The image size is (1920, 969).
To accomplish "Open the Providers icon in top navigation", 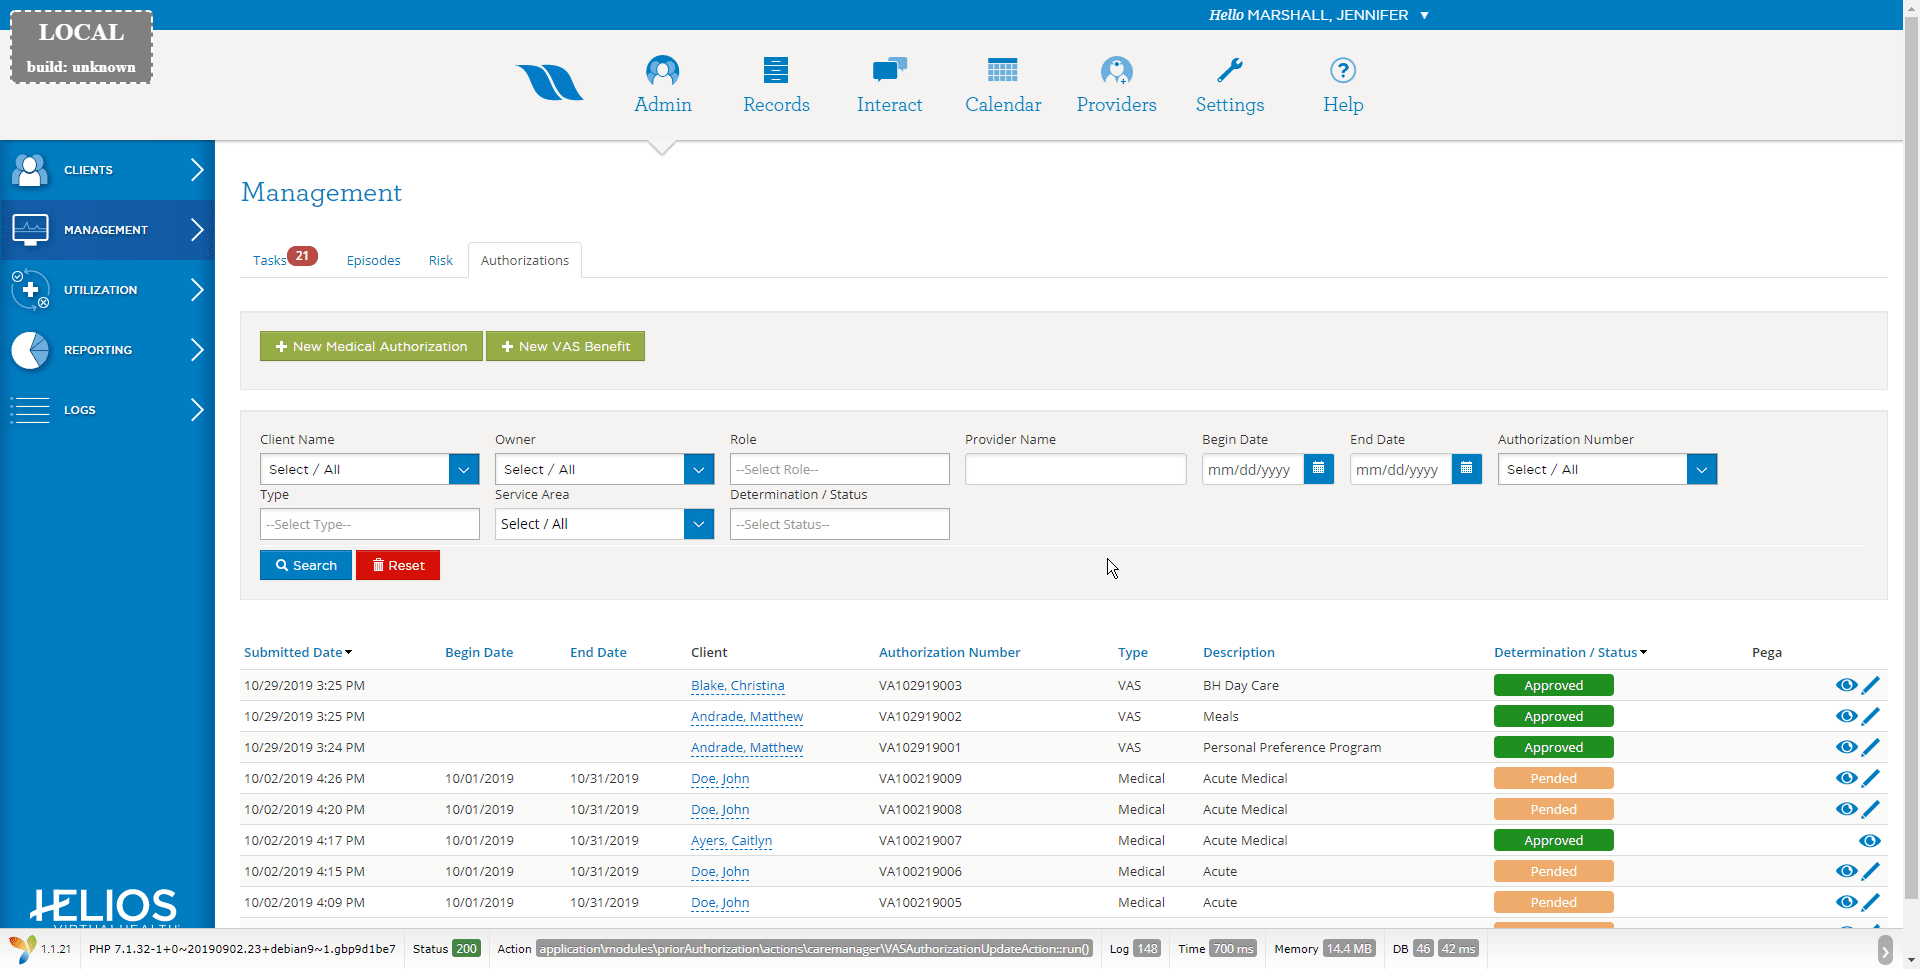I will (1116, 71).
